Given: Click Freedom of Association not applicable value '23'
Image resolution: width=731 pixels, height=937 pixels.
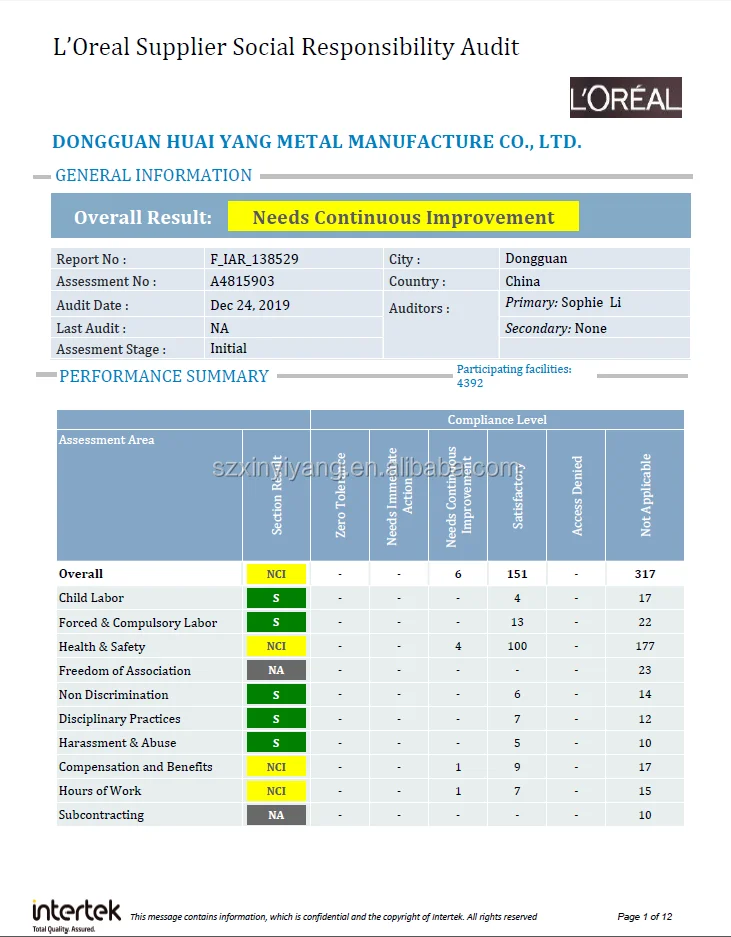Looking at the screenshot, I should click(645, 670).
